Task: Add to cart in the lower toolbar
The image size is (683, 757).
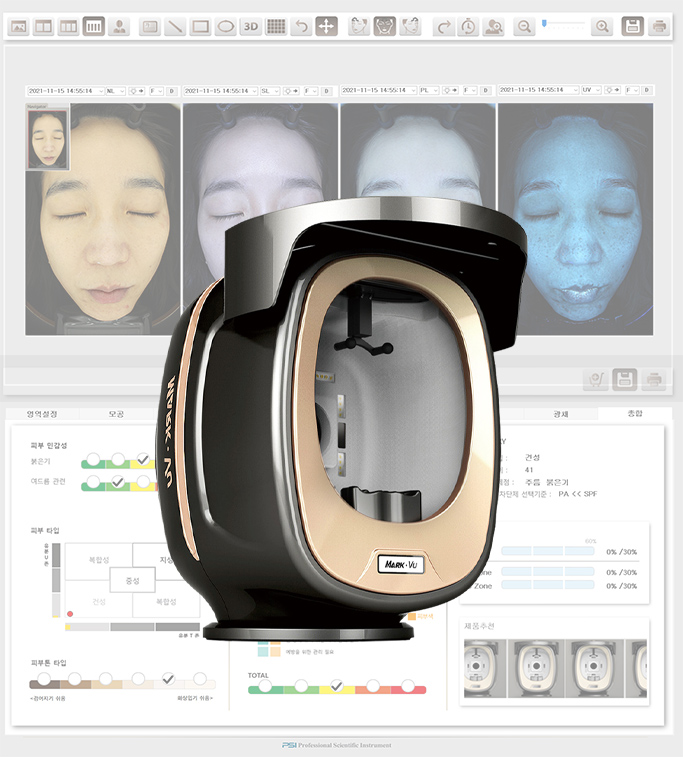Action: (595, 379)
